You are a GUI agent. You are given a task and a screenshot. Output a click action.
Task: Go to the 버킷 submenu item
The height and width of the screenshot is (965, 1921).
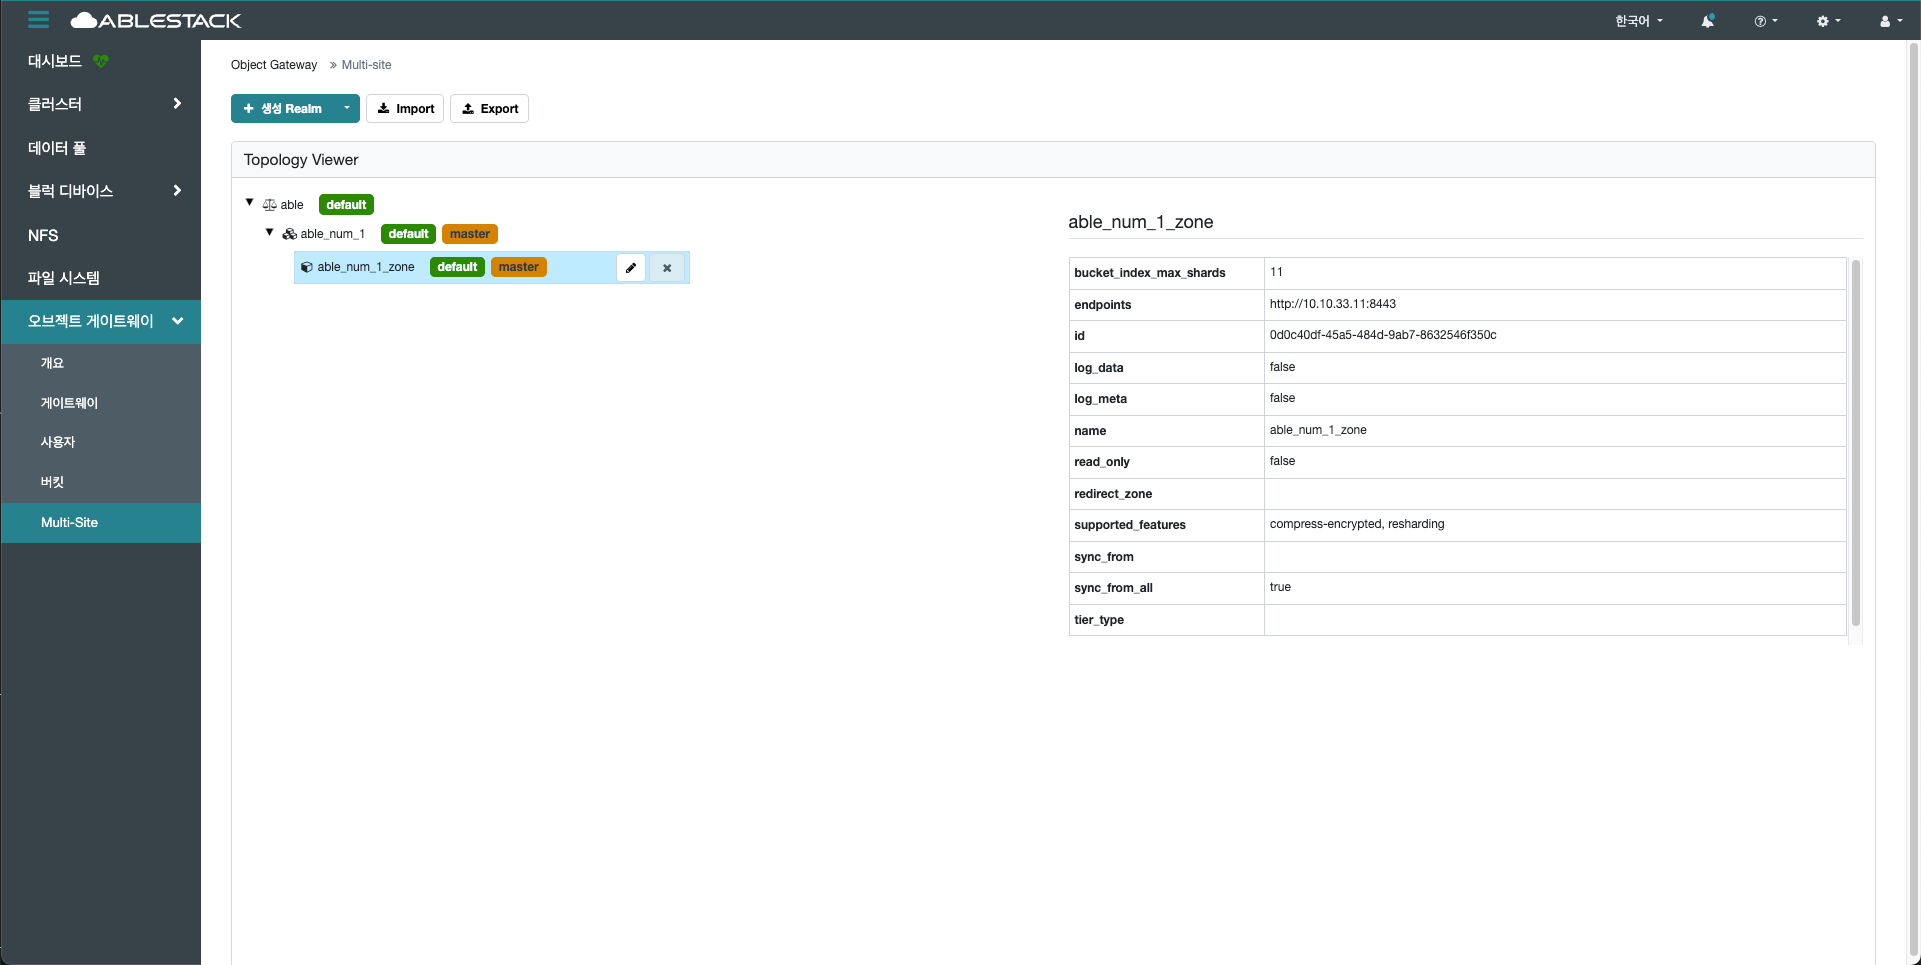[x=52, y=482]
